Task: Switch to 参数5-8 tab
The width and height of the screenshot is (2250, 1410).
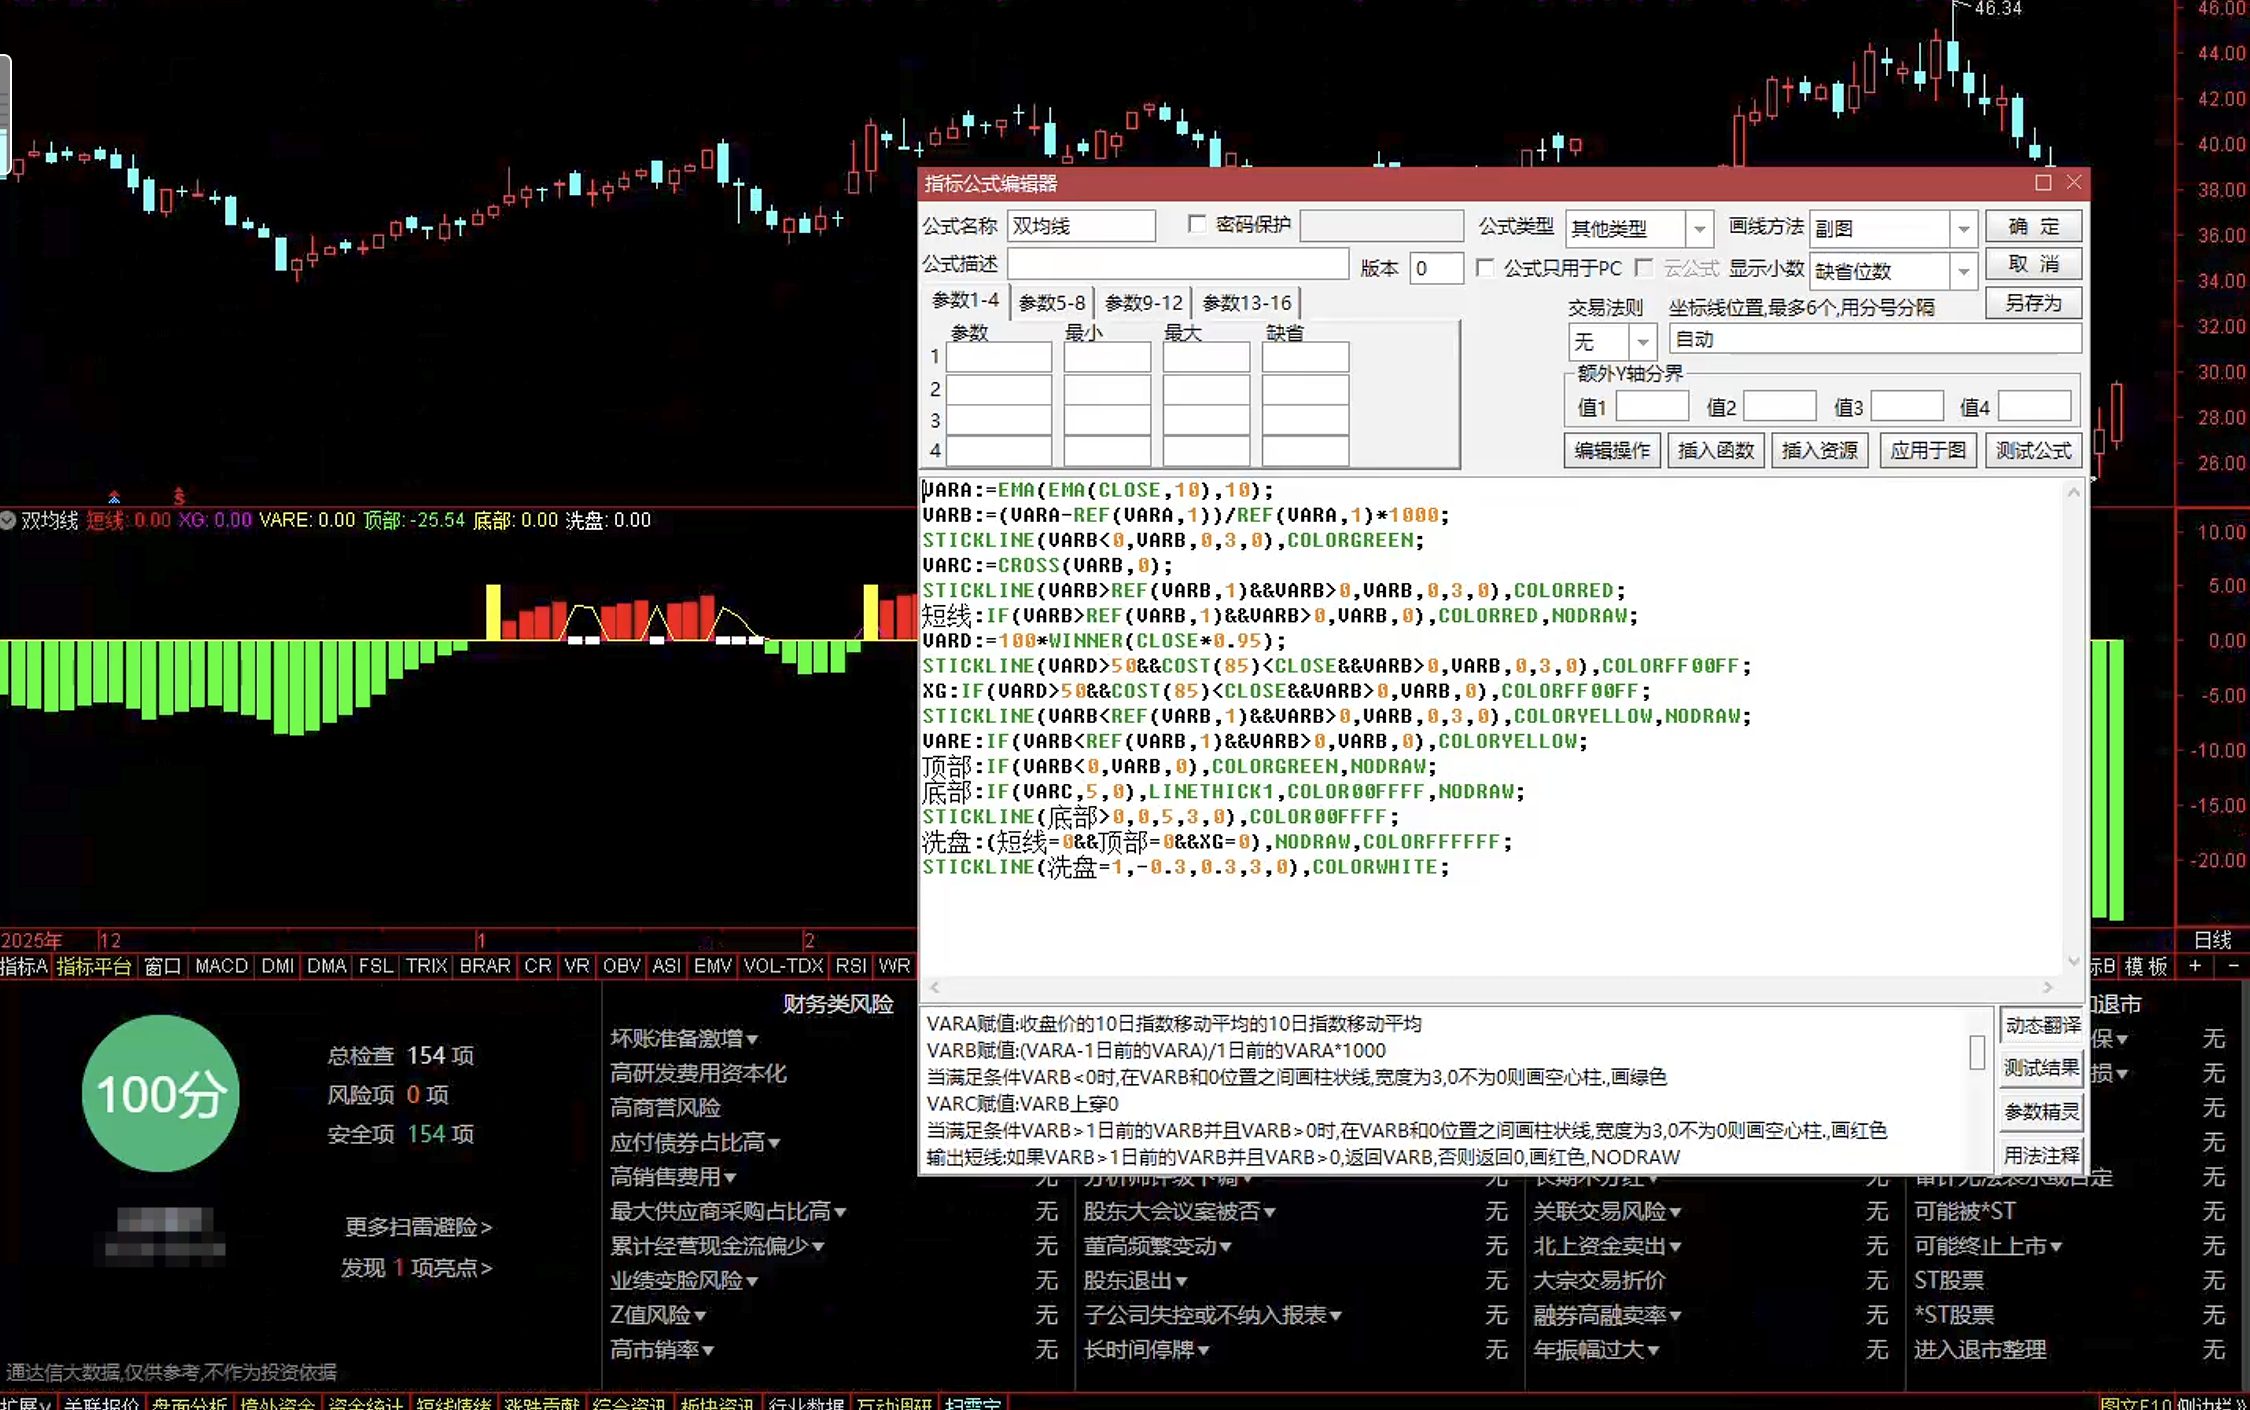Action: pyautogui.click(x=1052, y=302)
